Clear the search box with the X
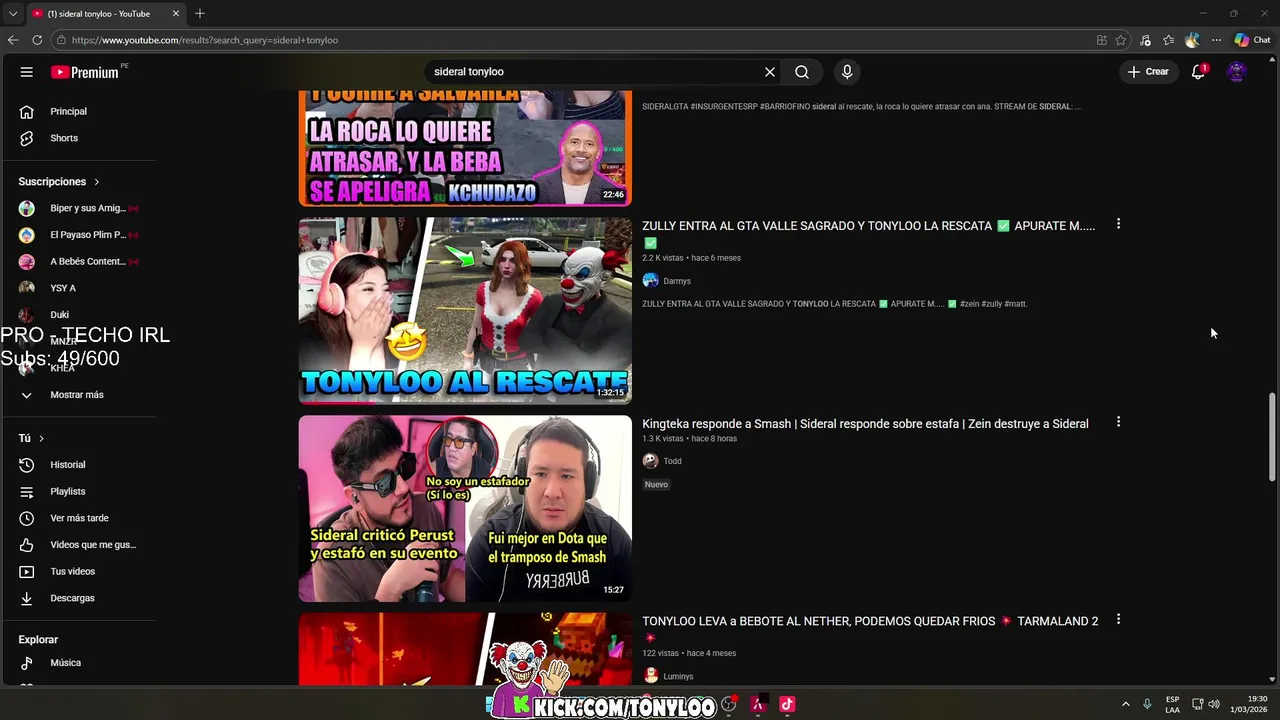The height and width of the screenshot is (720, 1280). 770,72
